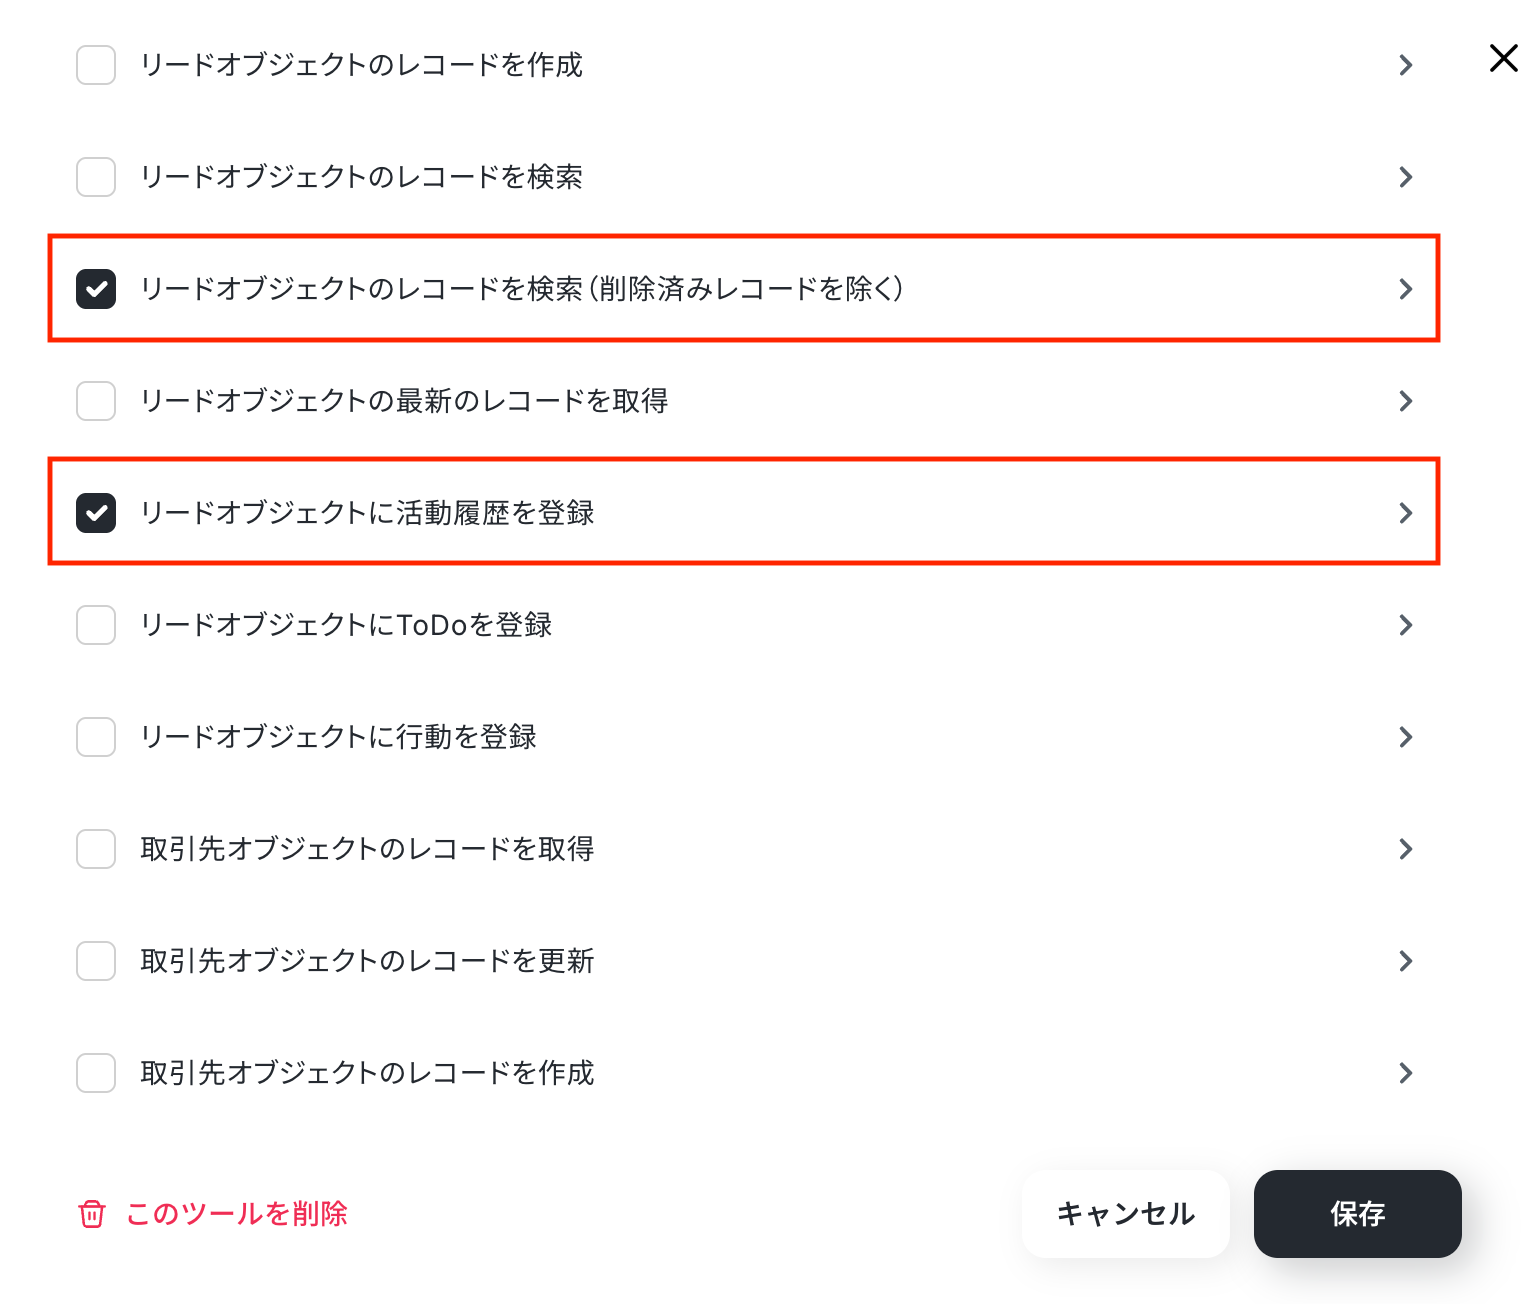Open chevron for リードオブジェクトに行動を登録

click(x=1406, y=737)
